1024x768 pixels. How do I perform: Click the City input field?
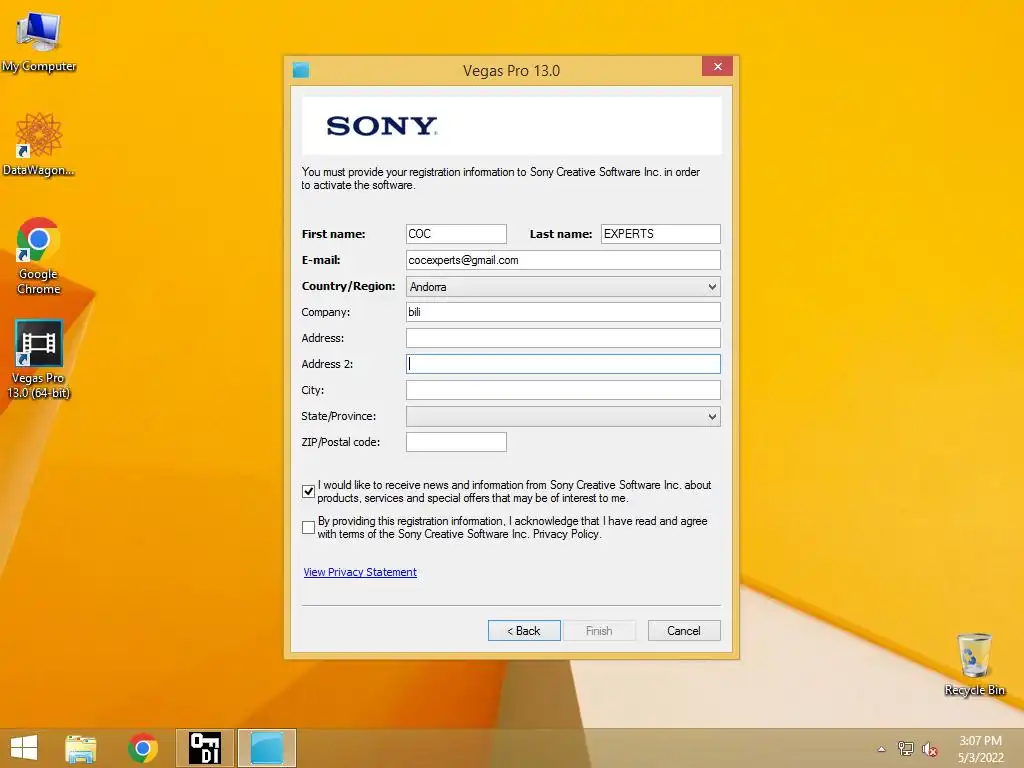tap(563, 390)
